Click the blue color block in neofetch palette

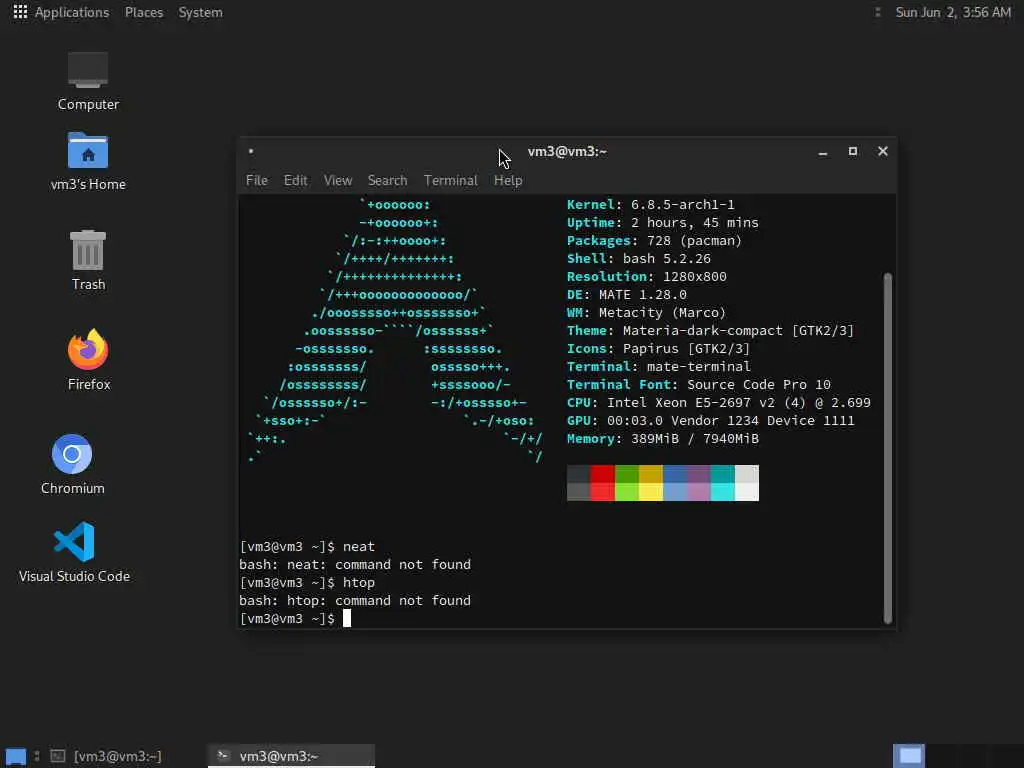point(675,483)
